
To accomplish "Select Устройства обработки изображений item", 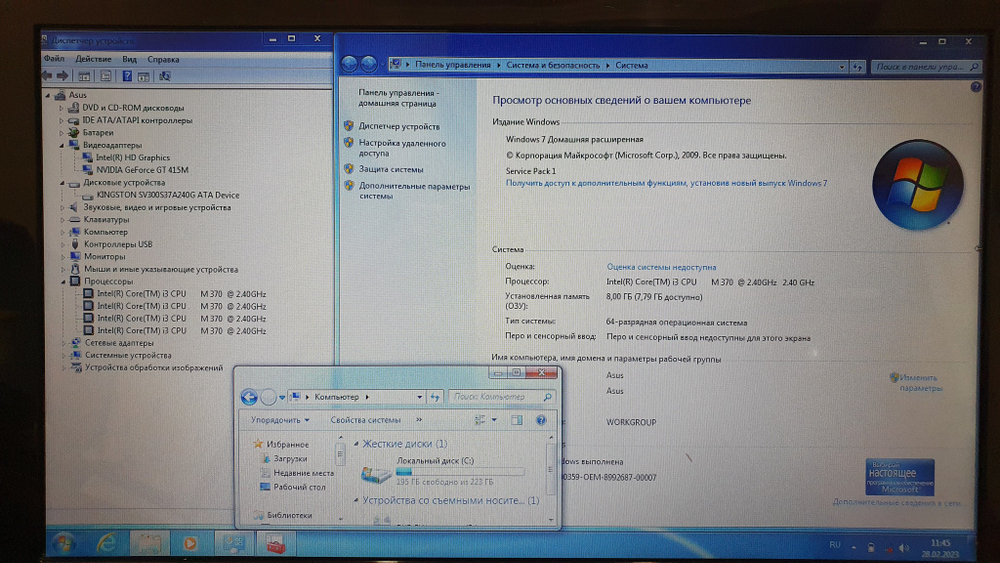I will click(x=154, y=367).
